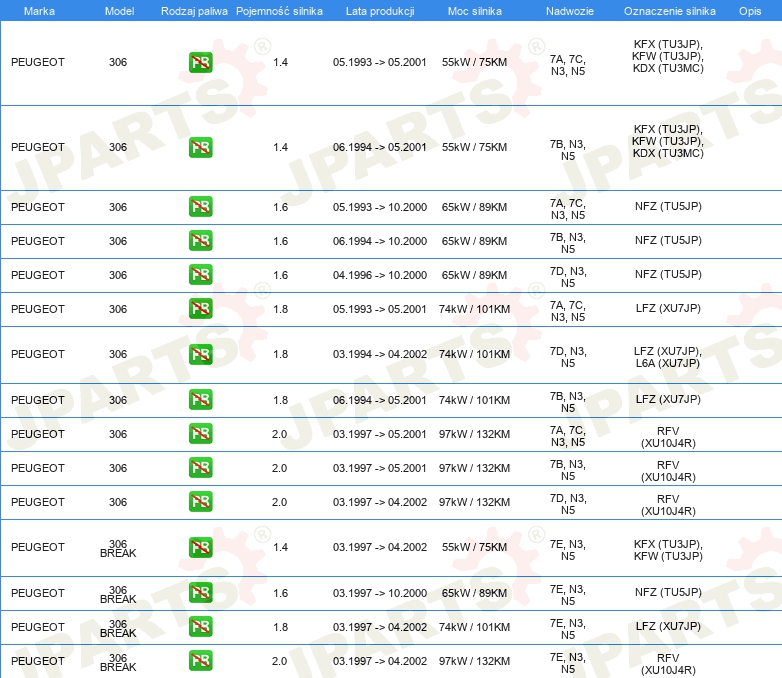Select fuel icon for 306 1.8 from 06.1994
The width and height of the screenshot is (782, 678).
click(x=200, y=400)
